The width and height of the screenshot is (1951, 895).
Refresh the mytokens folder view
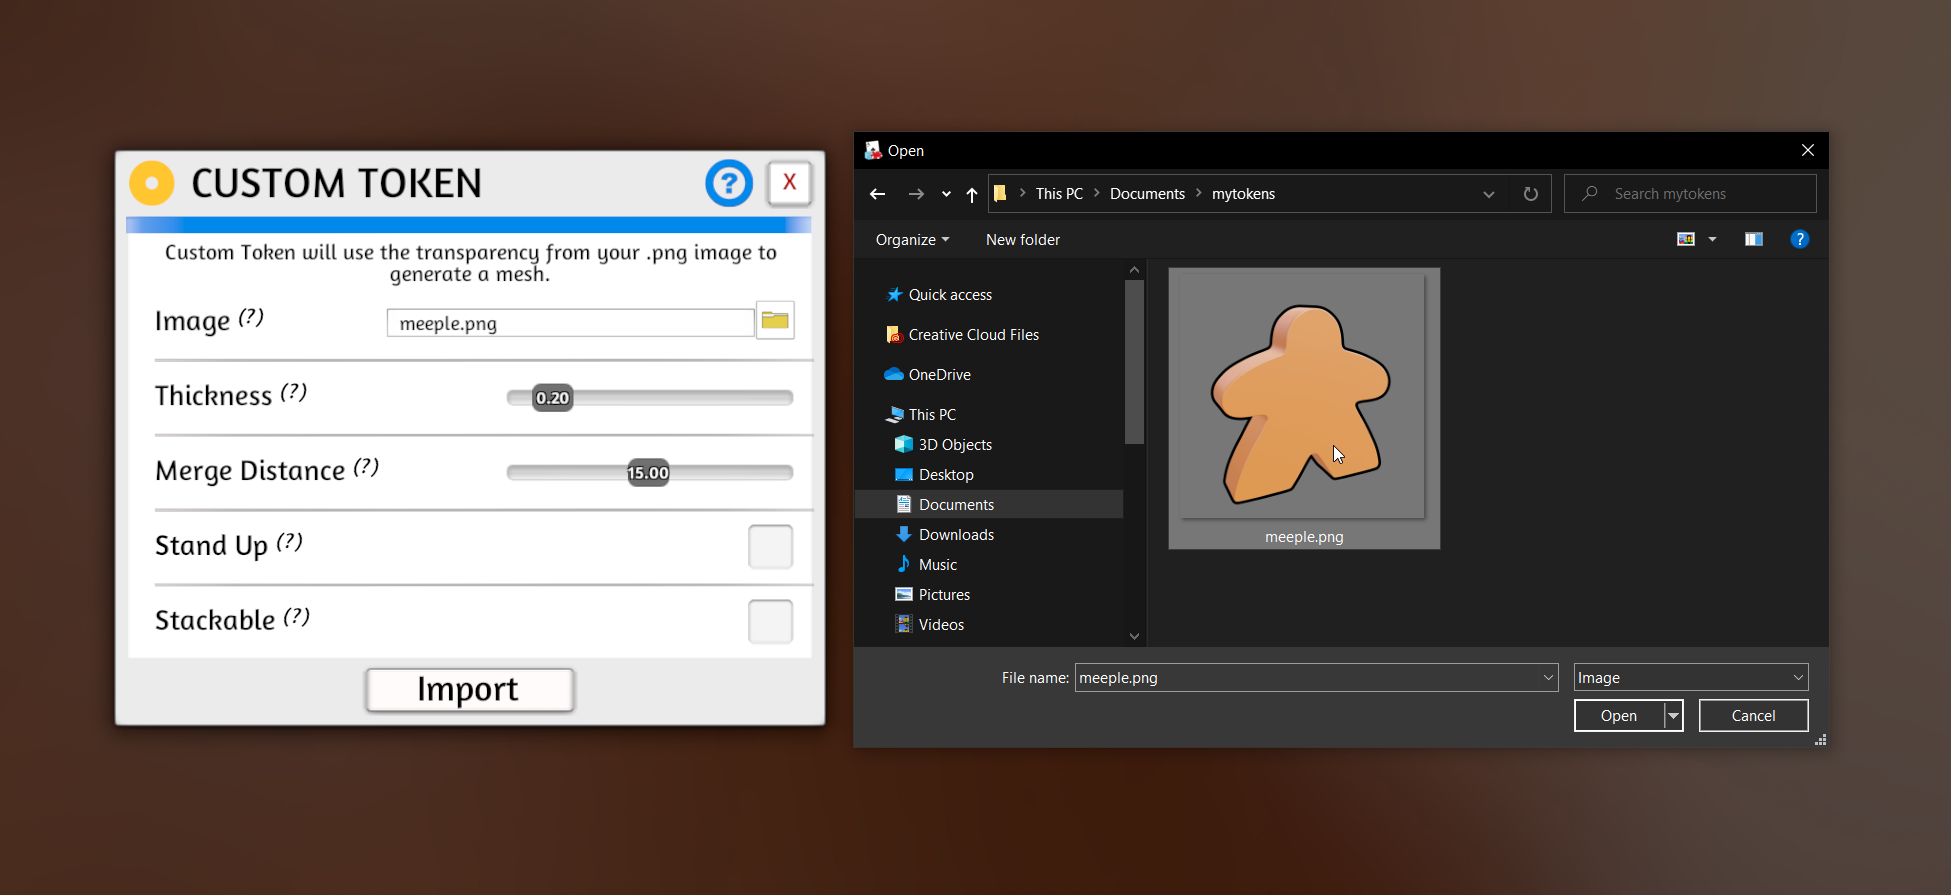(x=1531, y=194)
